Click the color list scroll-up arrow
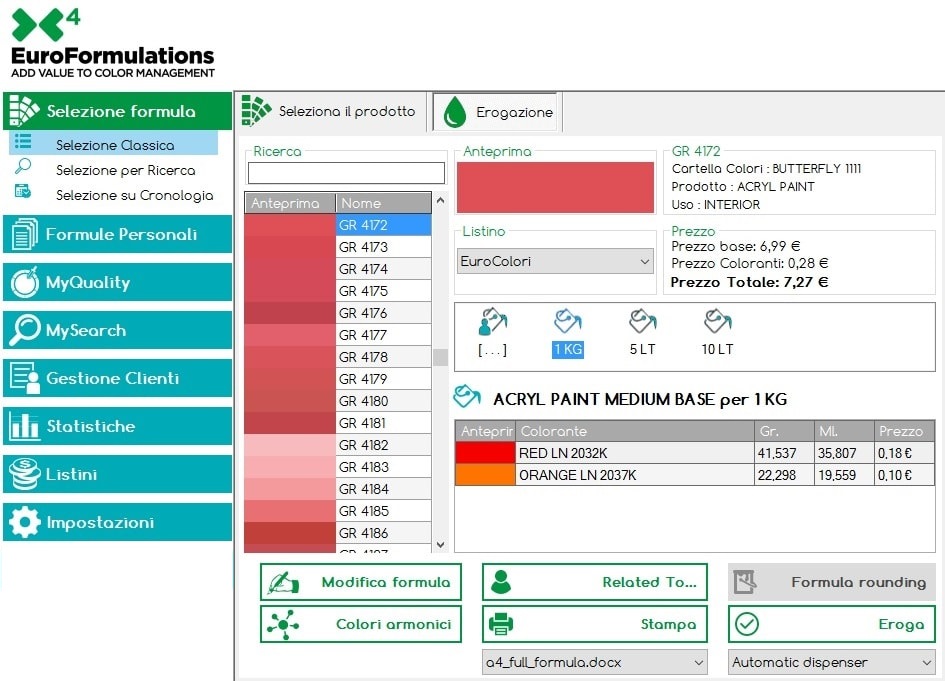 point(441,201)
